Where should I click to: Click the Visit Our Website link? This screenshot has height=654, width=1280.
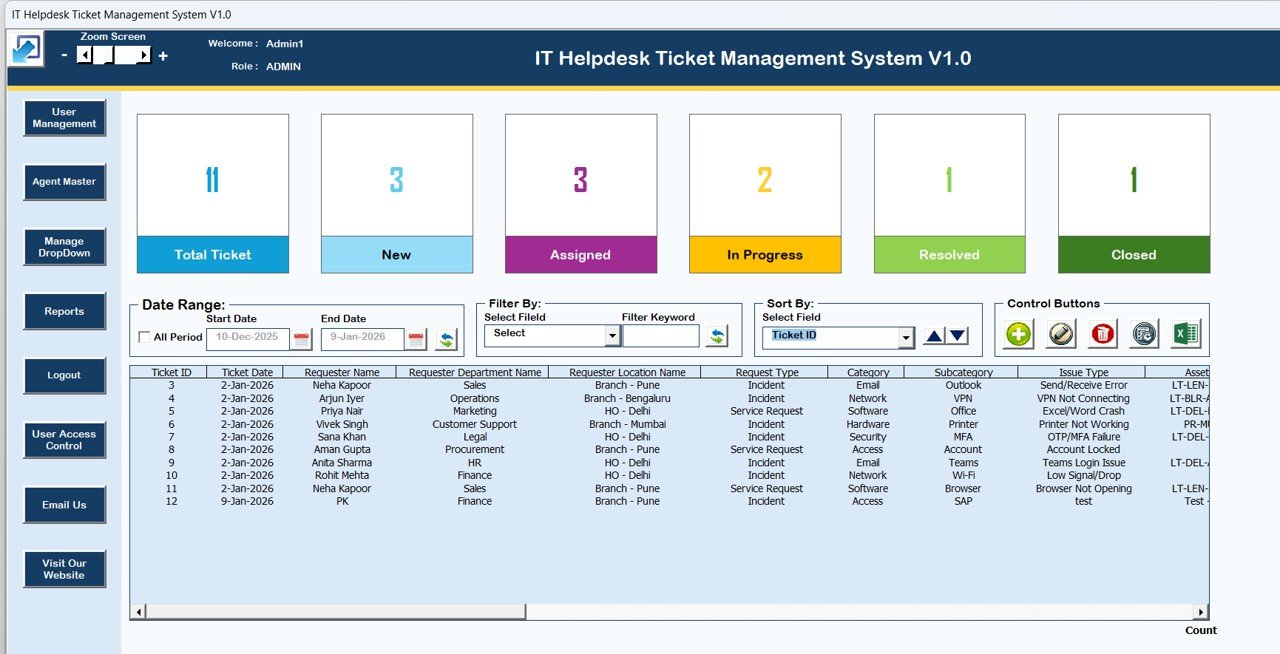pyautogui.click(x=64, y=569)
